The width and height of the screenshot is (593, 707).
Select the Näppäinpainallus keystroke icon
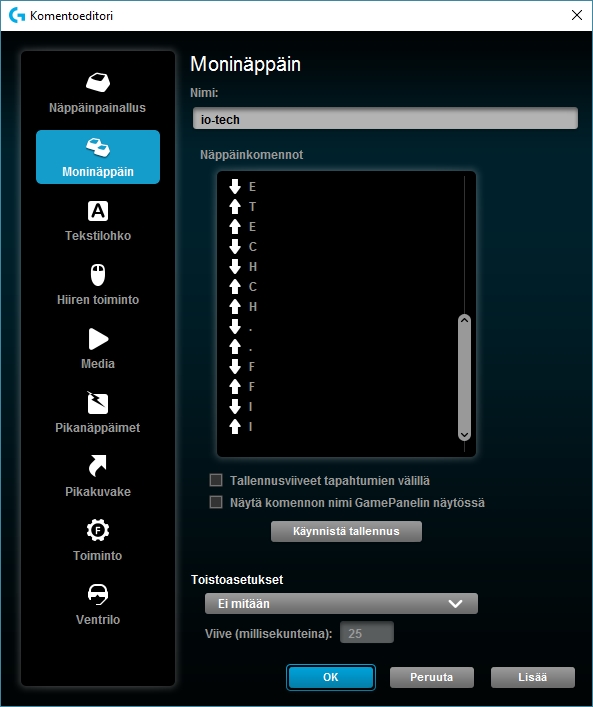coord(98,83)
